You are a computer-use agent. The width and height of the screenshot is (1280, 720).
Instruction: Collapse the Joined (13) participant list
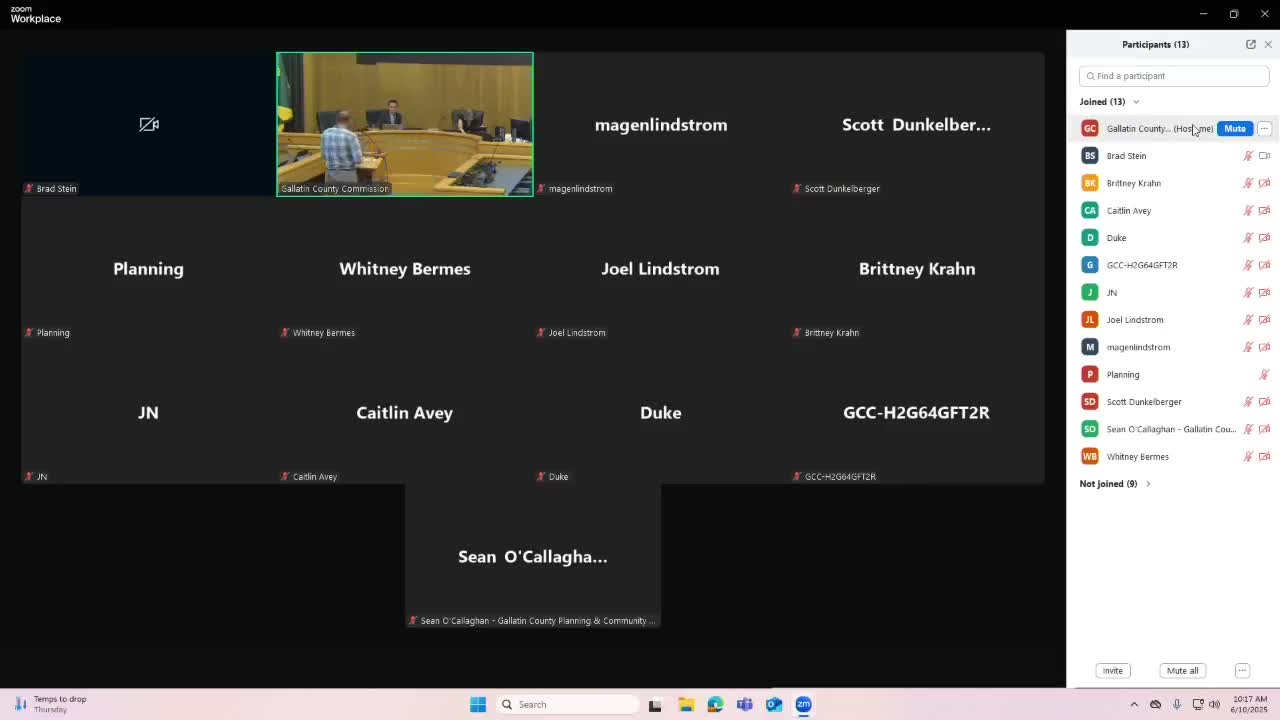tap(1136, 102)
